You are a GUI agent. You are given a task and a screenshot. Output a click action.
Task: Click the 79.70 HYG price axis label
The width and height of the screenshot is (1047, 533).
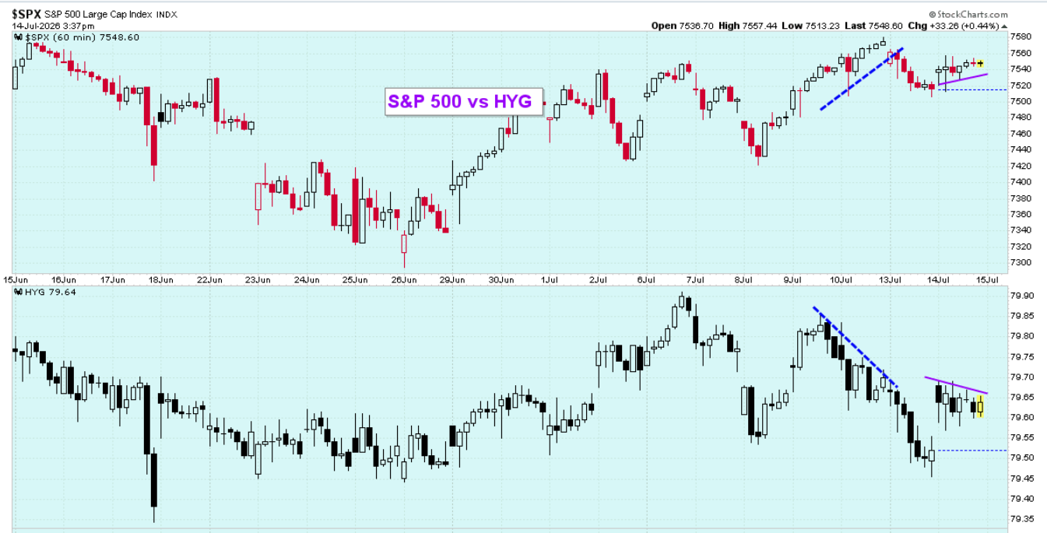(1020, 377)
